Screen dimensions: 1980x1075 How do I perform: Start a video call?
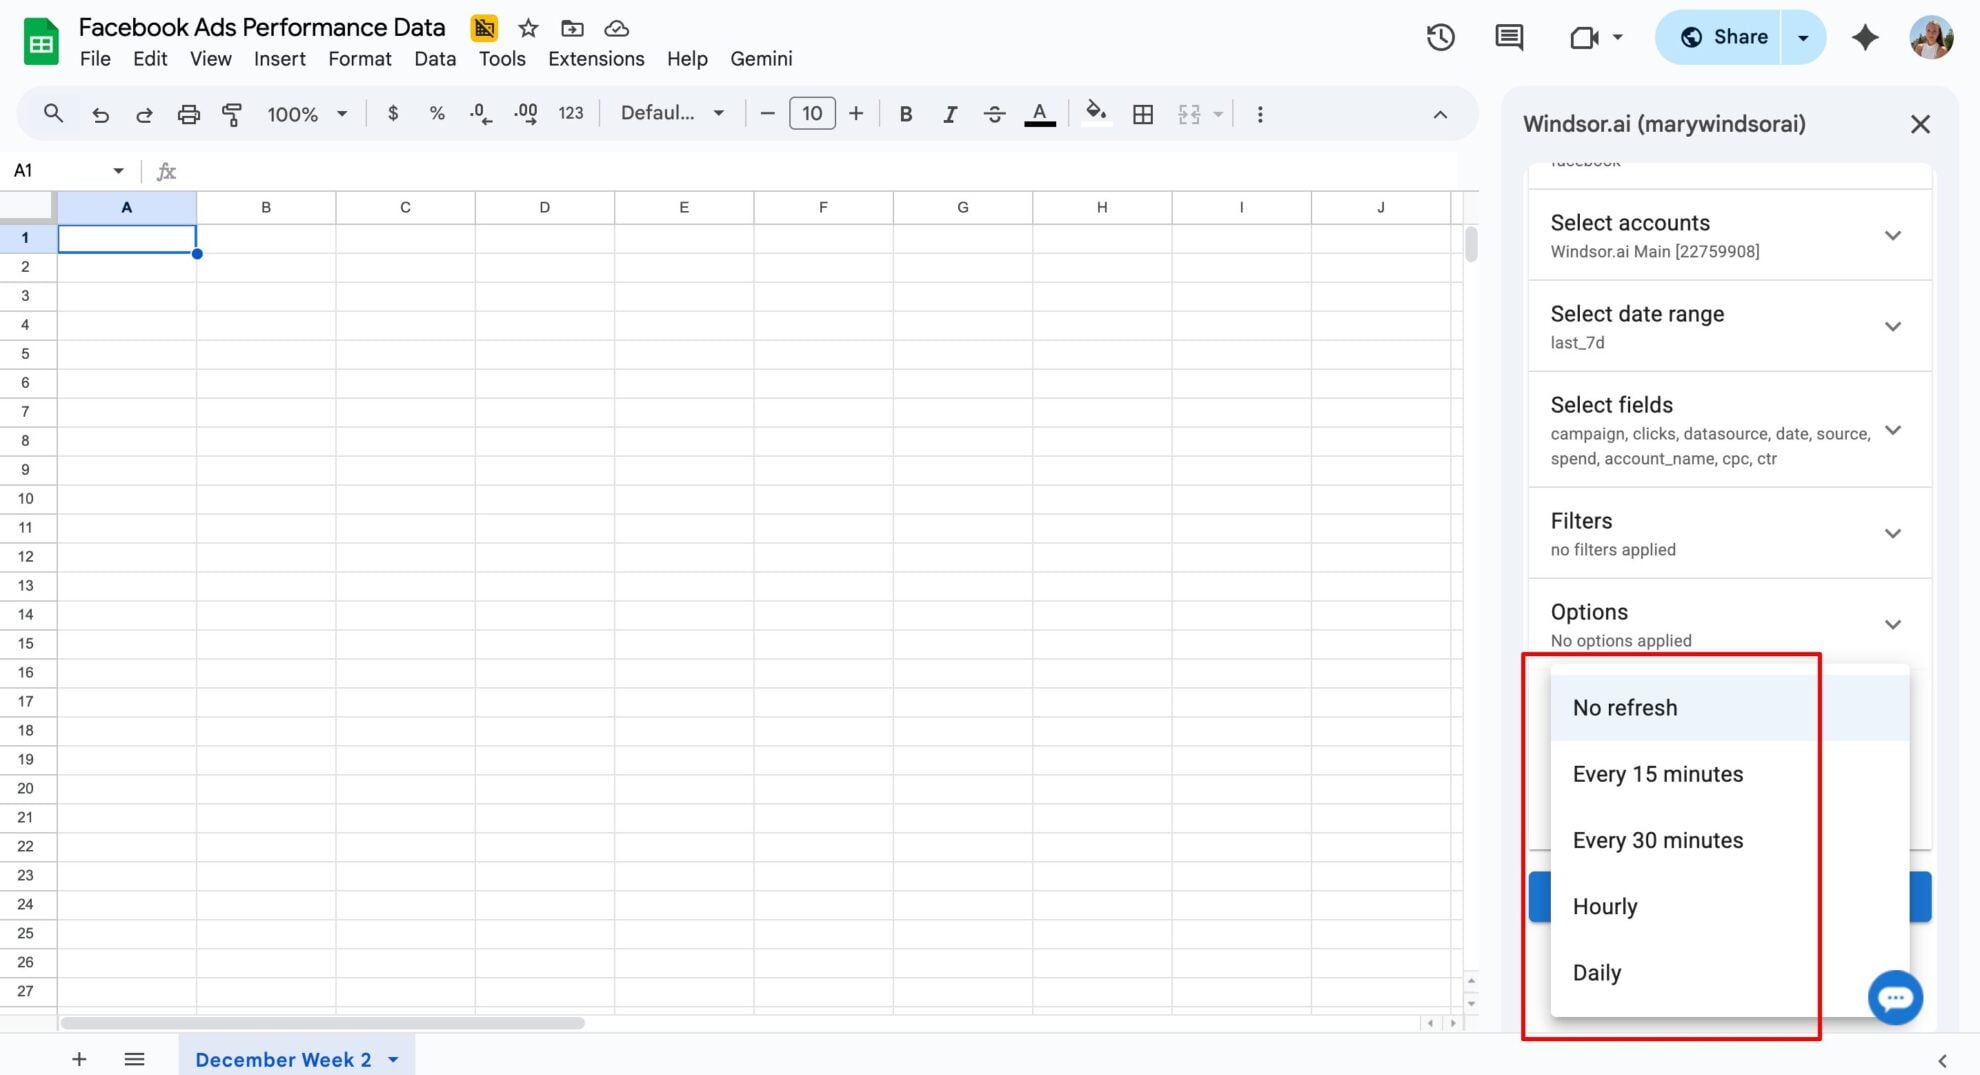(1584, 37)
